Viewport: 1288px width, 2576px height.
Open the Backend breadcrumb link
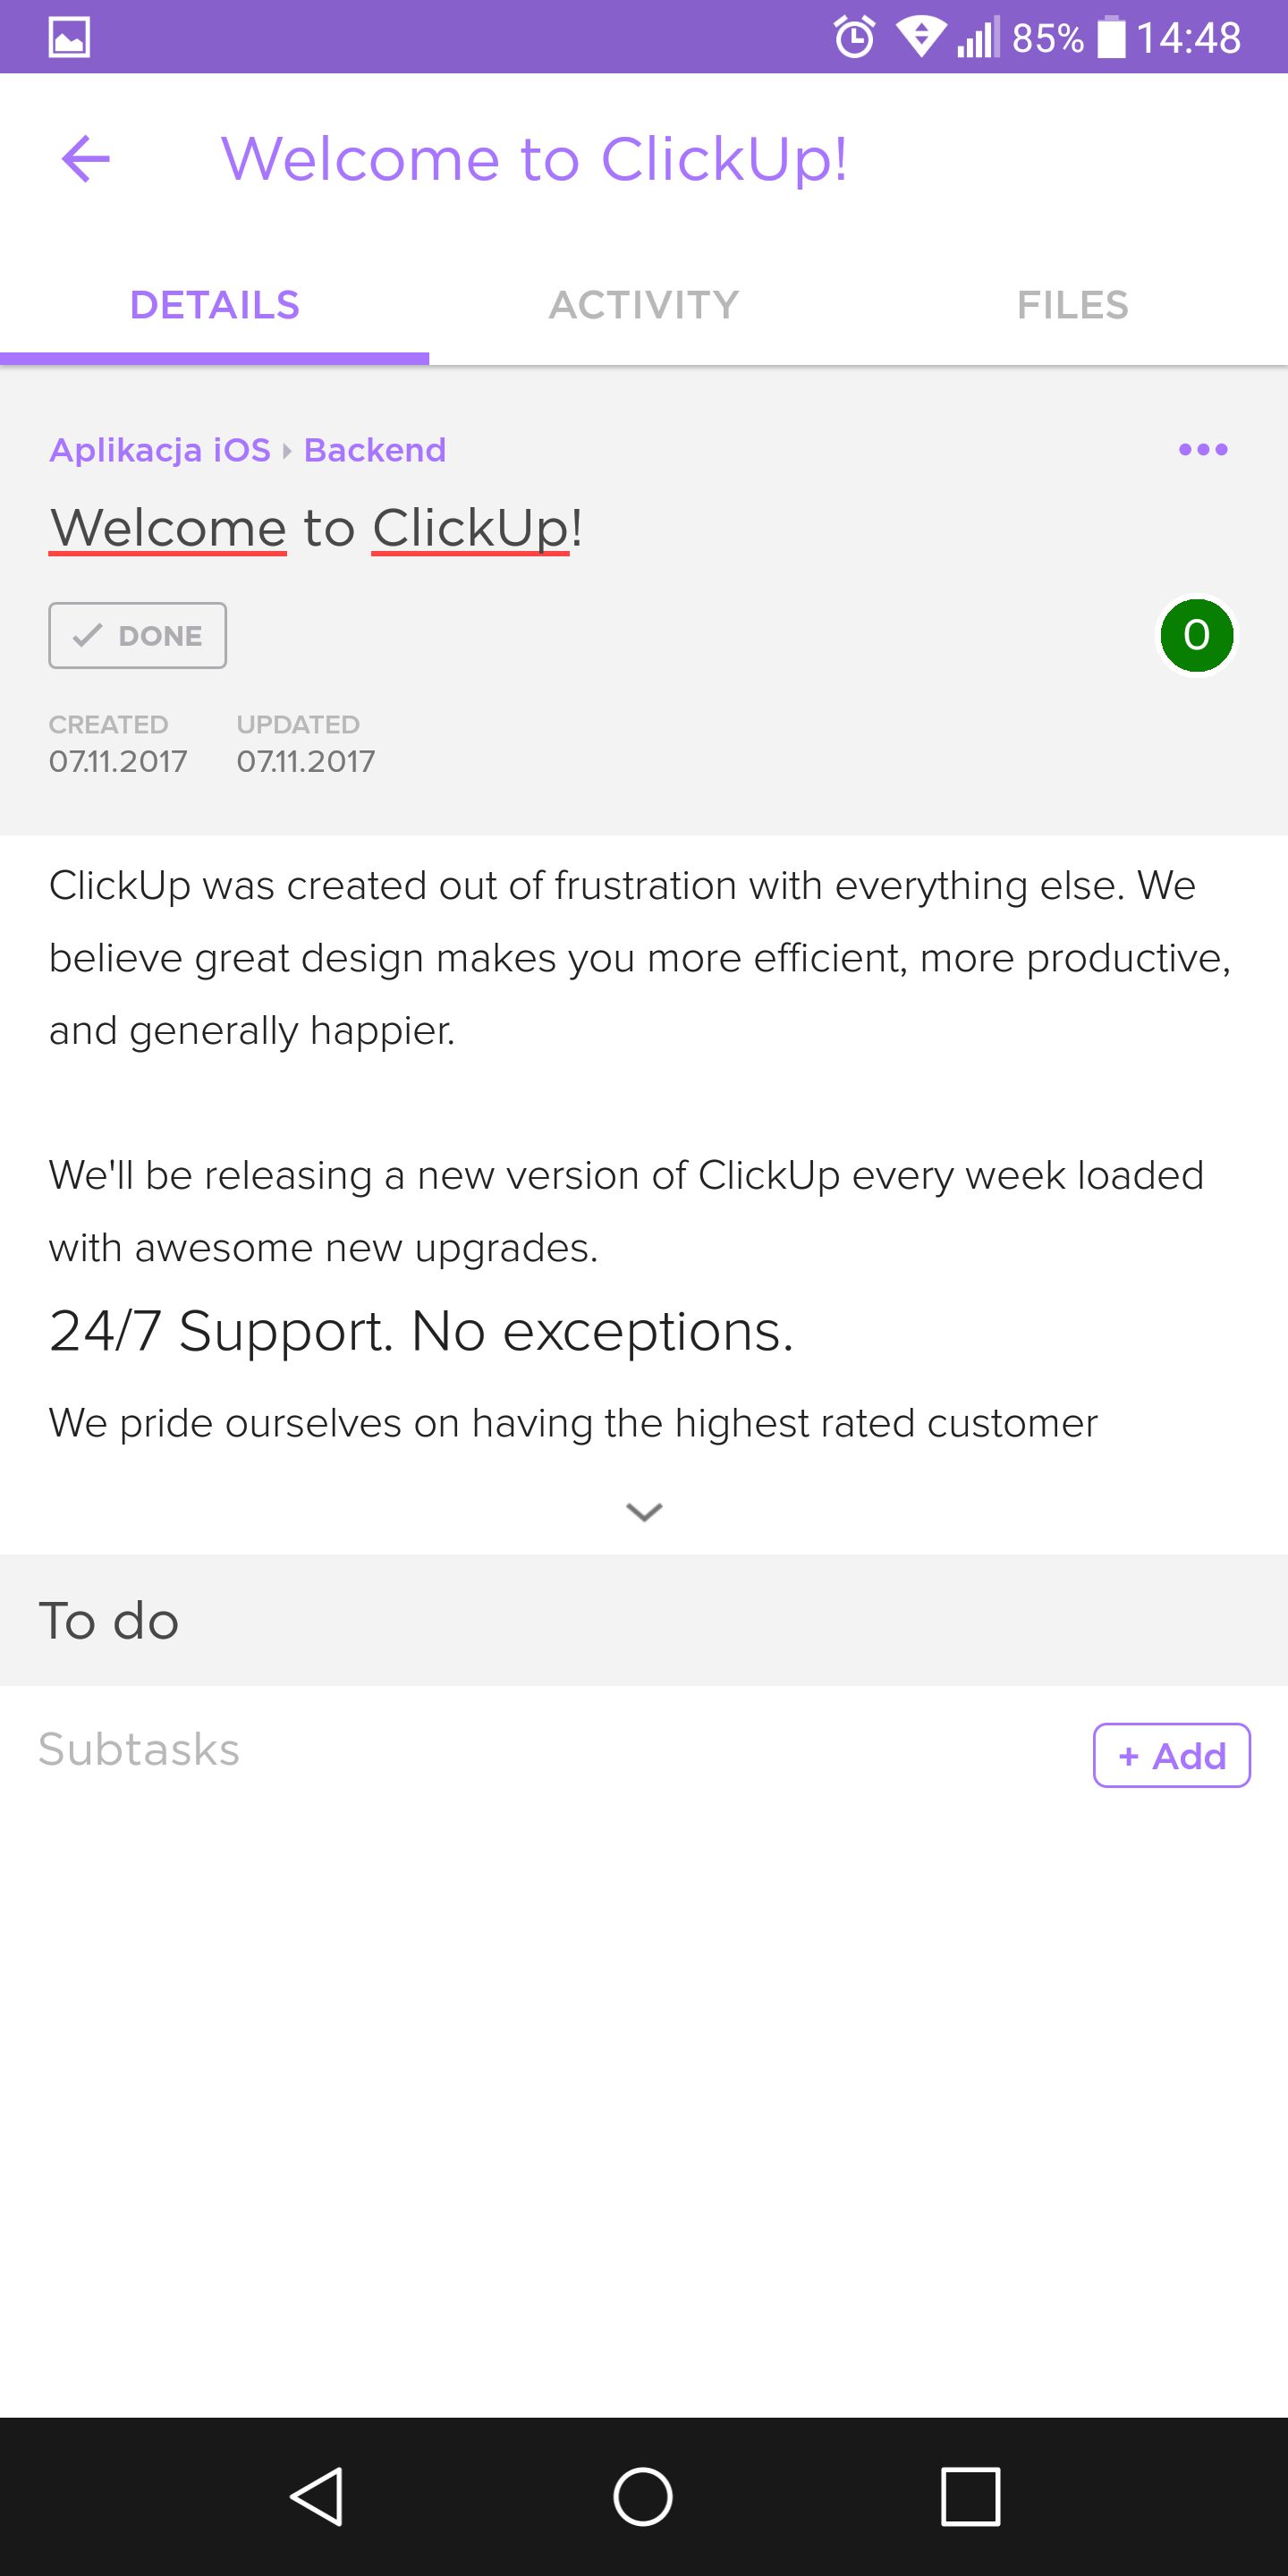(x=375, y=450)
